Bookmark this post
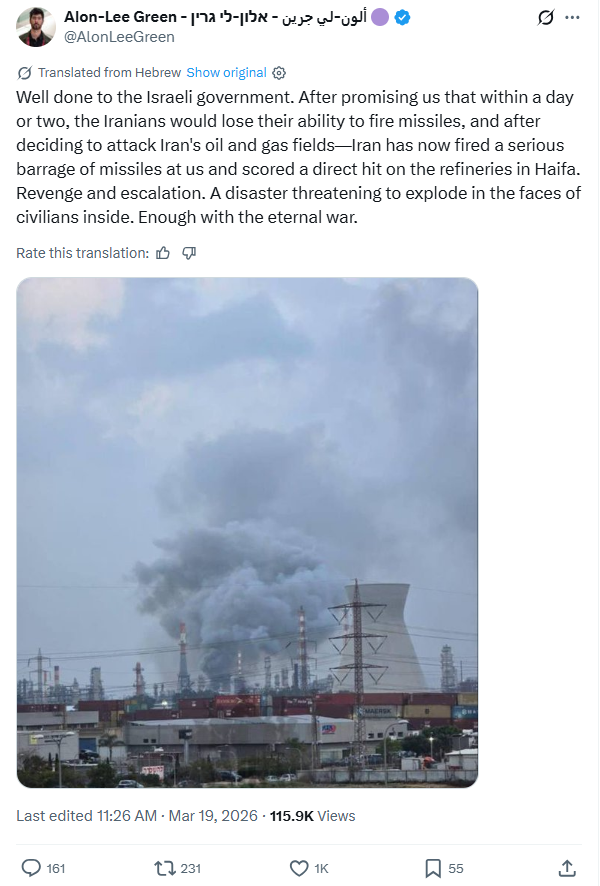This screenshot has width=600, height=886. (x=433, y=868)
